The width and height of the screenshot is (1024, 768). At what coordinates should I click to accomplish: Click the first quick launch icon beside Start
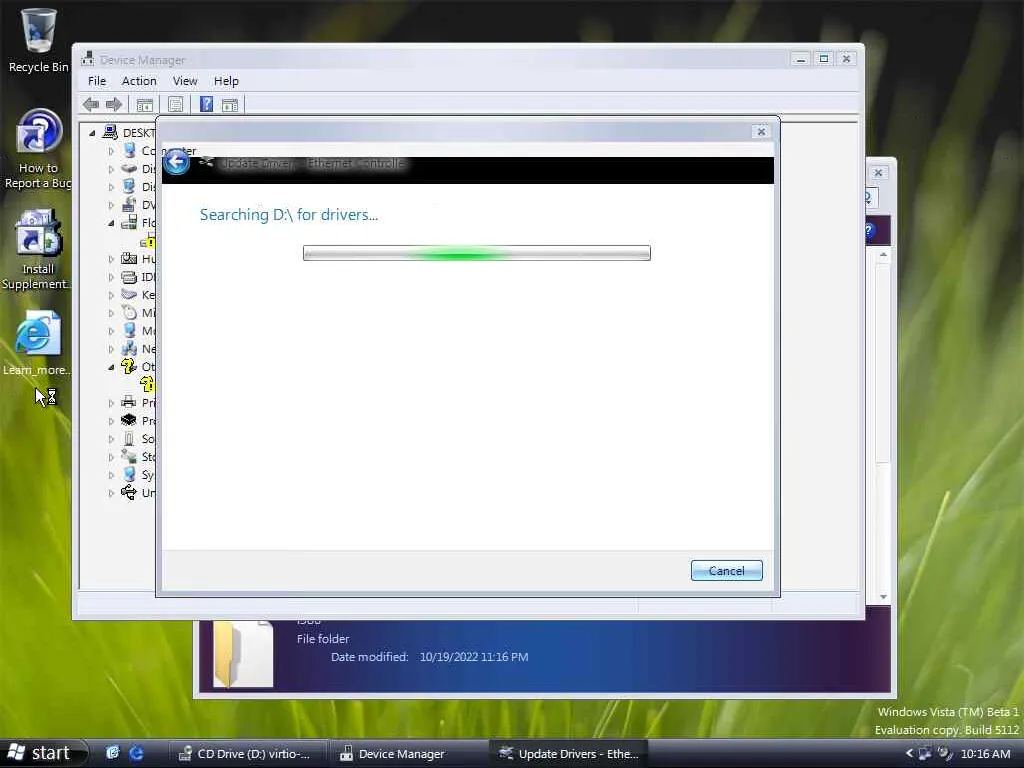112,753
